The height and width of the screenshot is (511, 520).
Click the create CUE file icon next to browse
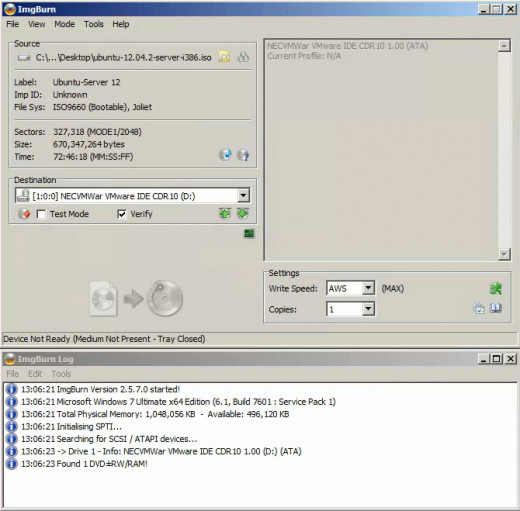point(243,57)
